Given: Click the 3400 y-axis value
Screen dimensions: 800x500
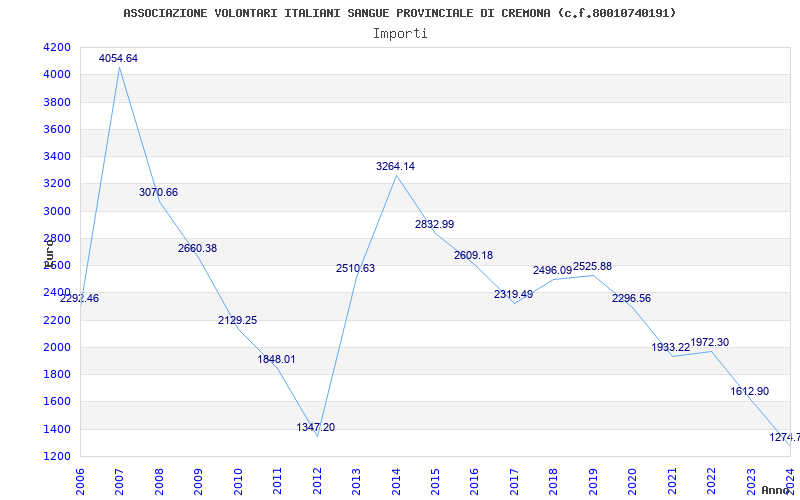Looking at the screenshot, I should pyautogui.click(x=58, y=156).
